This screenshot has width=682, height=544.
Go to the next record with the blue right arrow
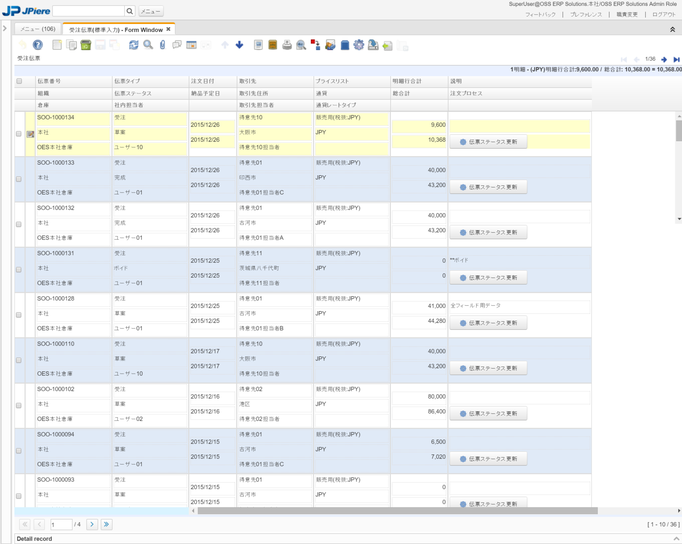664,60
